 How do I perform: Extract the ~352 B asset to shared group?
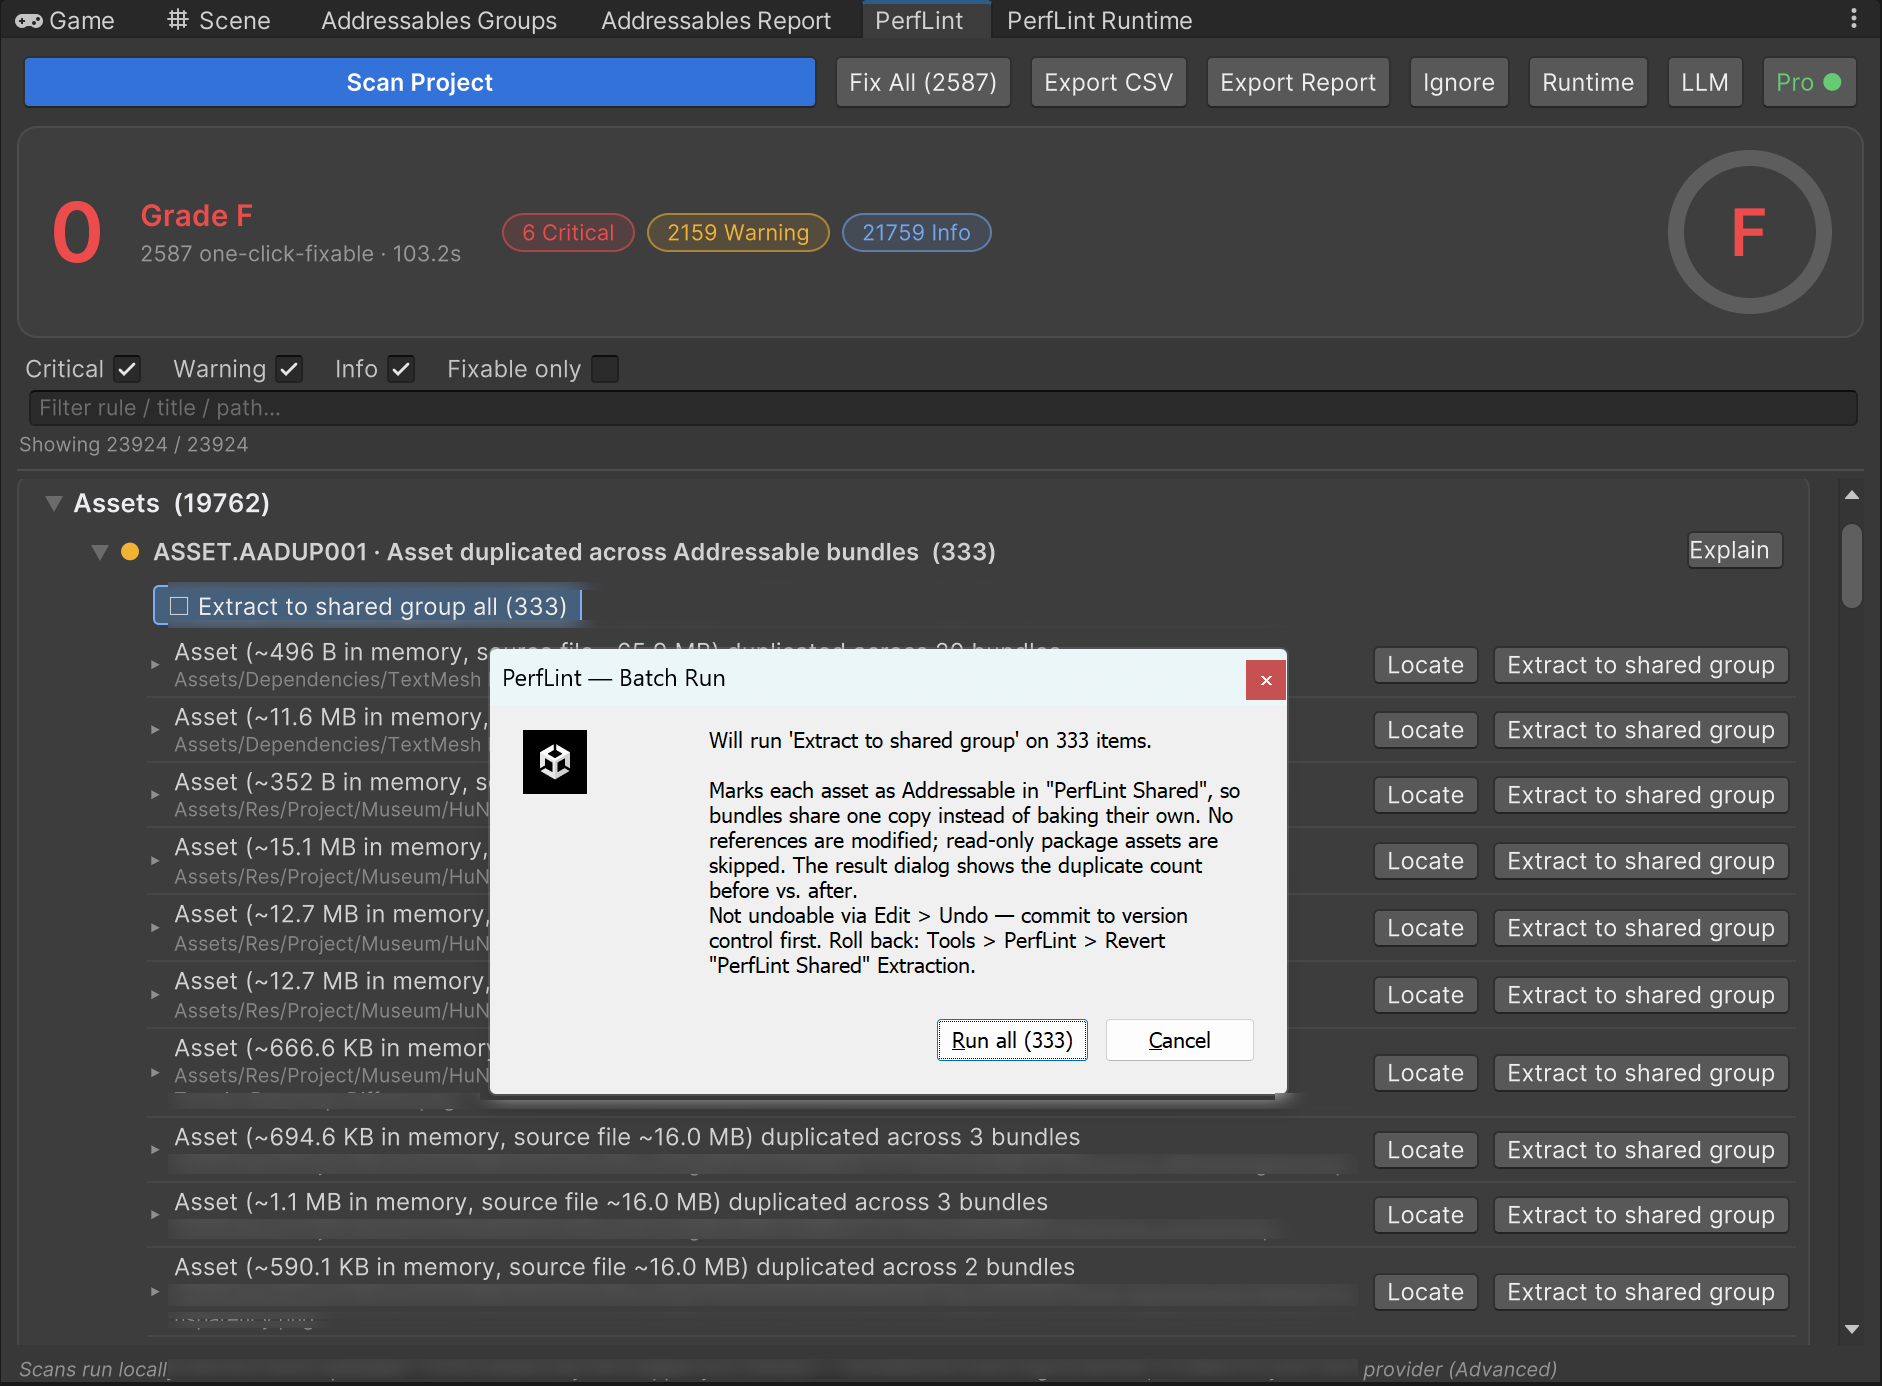(x=1641, y=795)
